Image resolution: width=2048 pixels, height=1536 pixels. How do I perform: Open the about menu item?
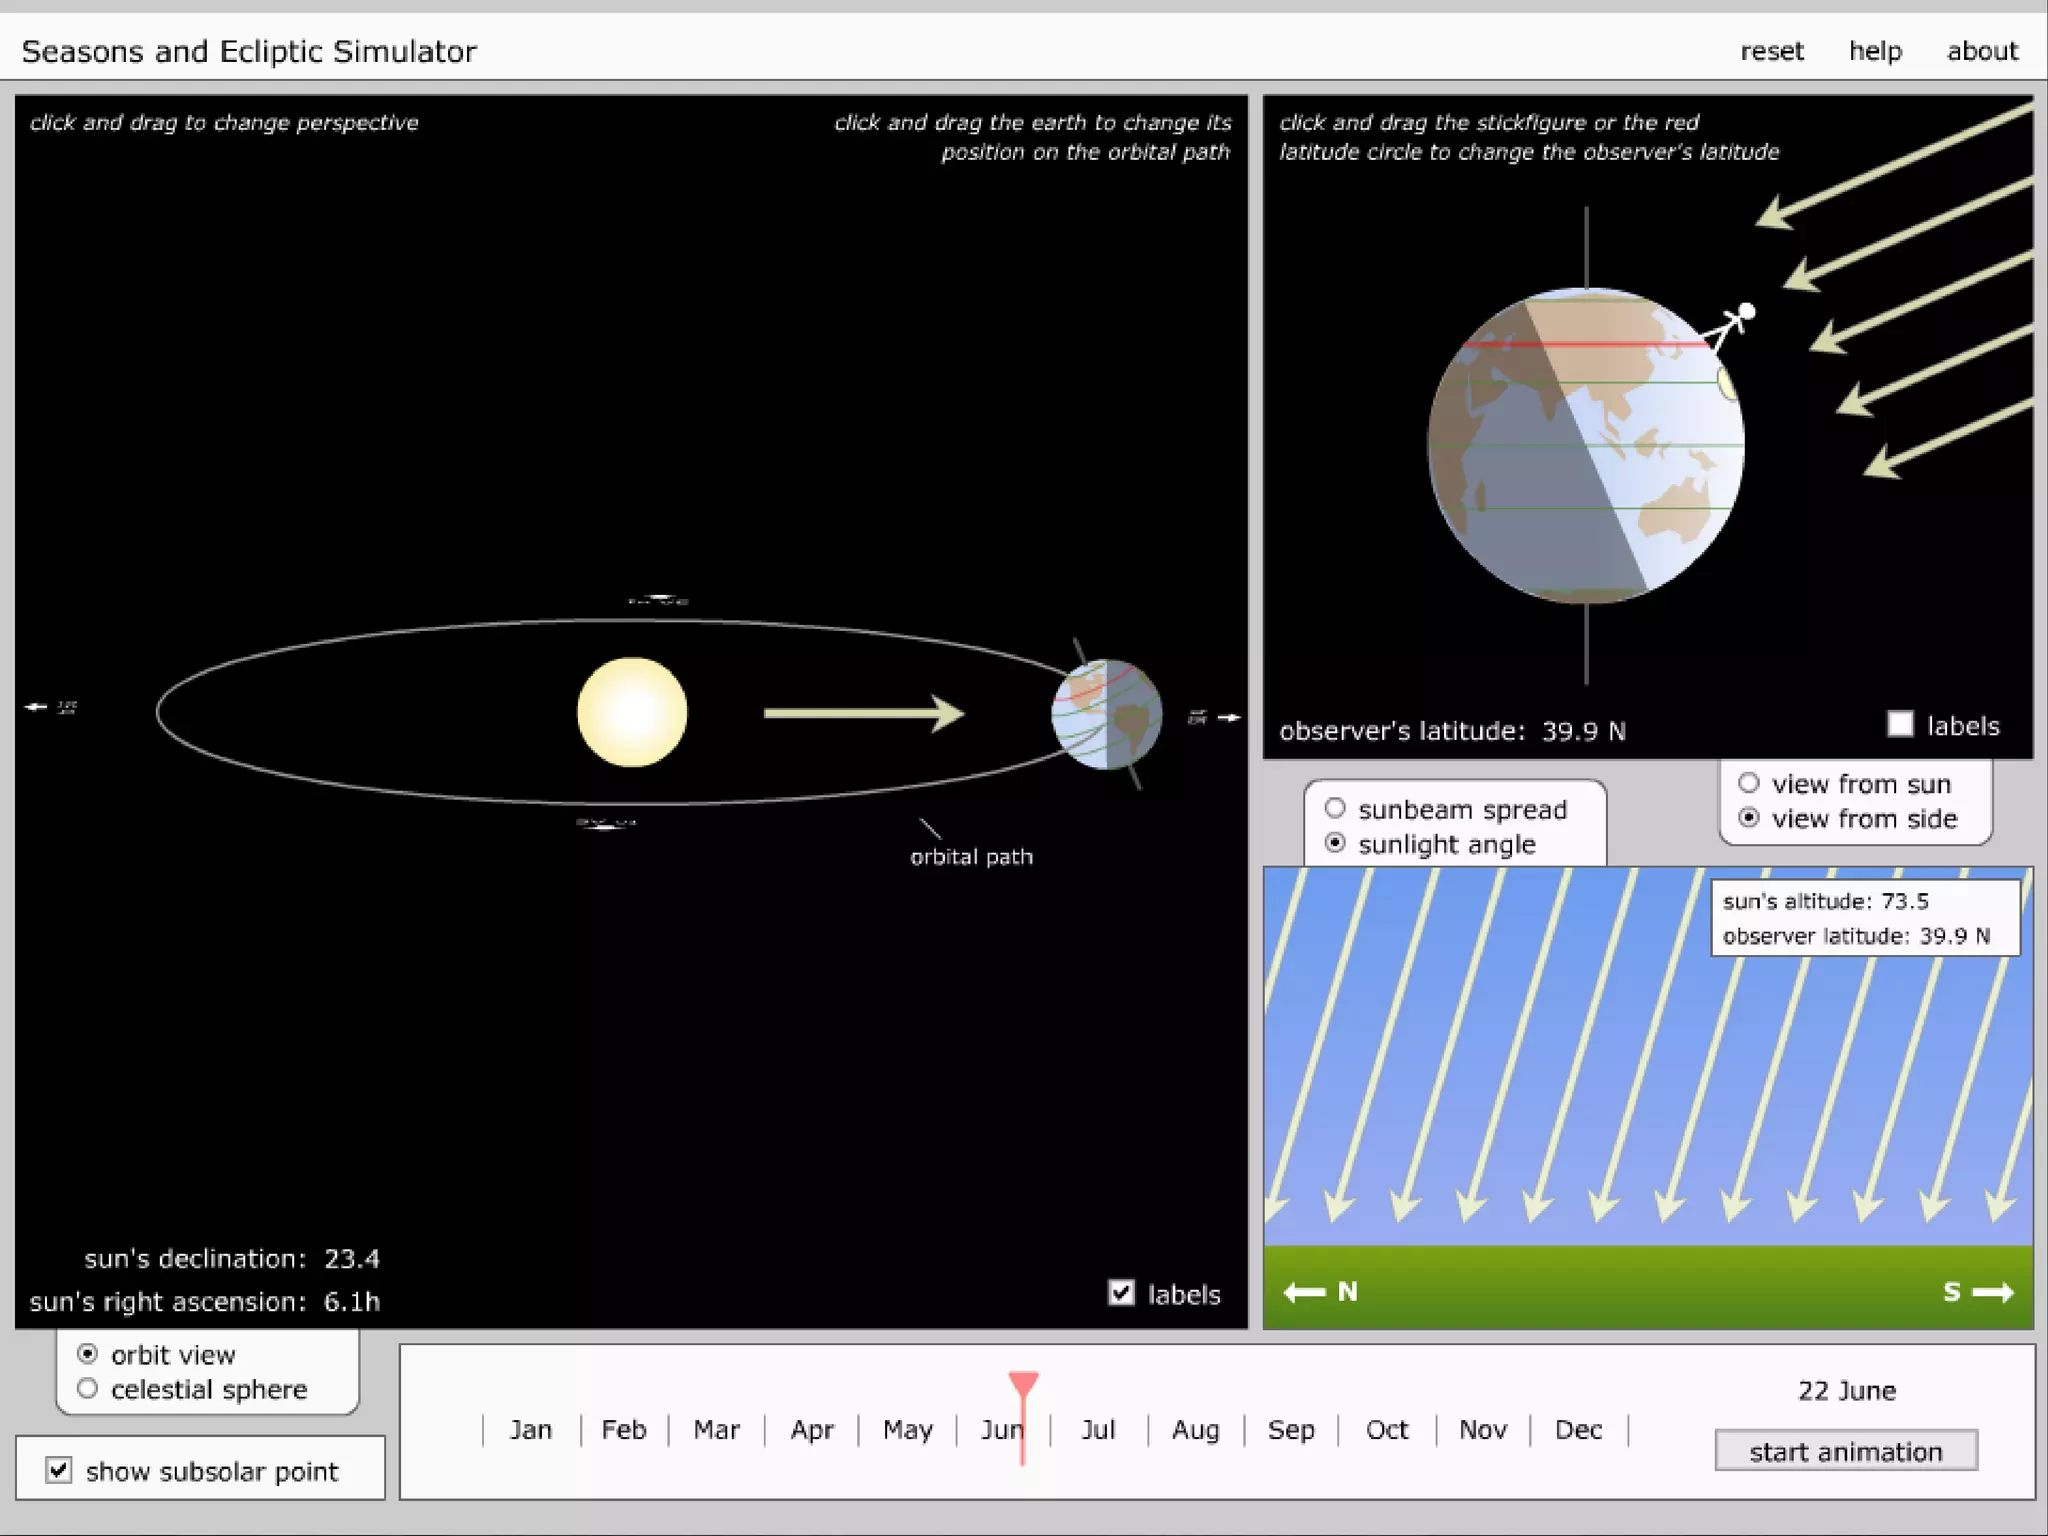point(1982,51)
